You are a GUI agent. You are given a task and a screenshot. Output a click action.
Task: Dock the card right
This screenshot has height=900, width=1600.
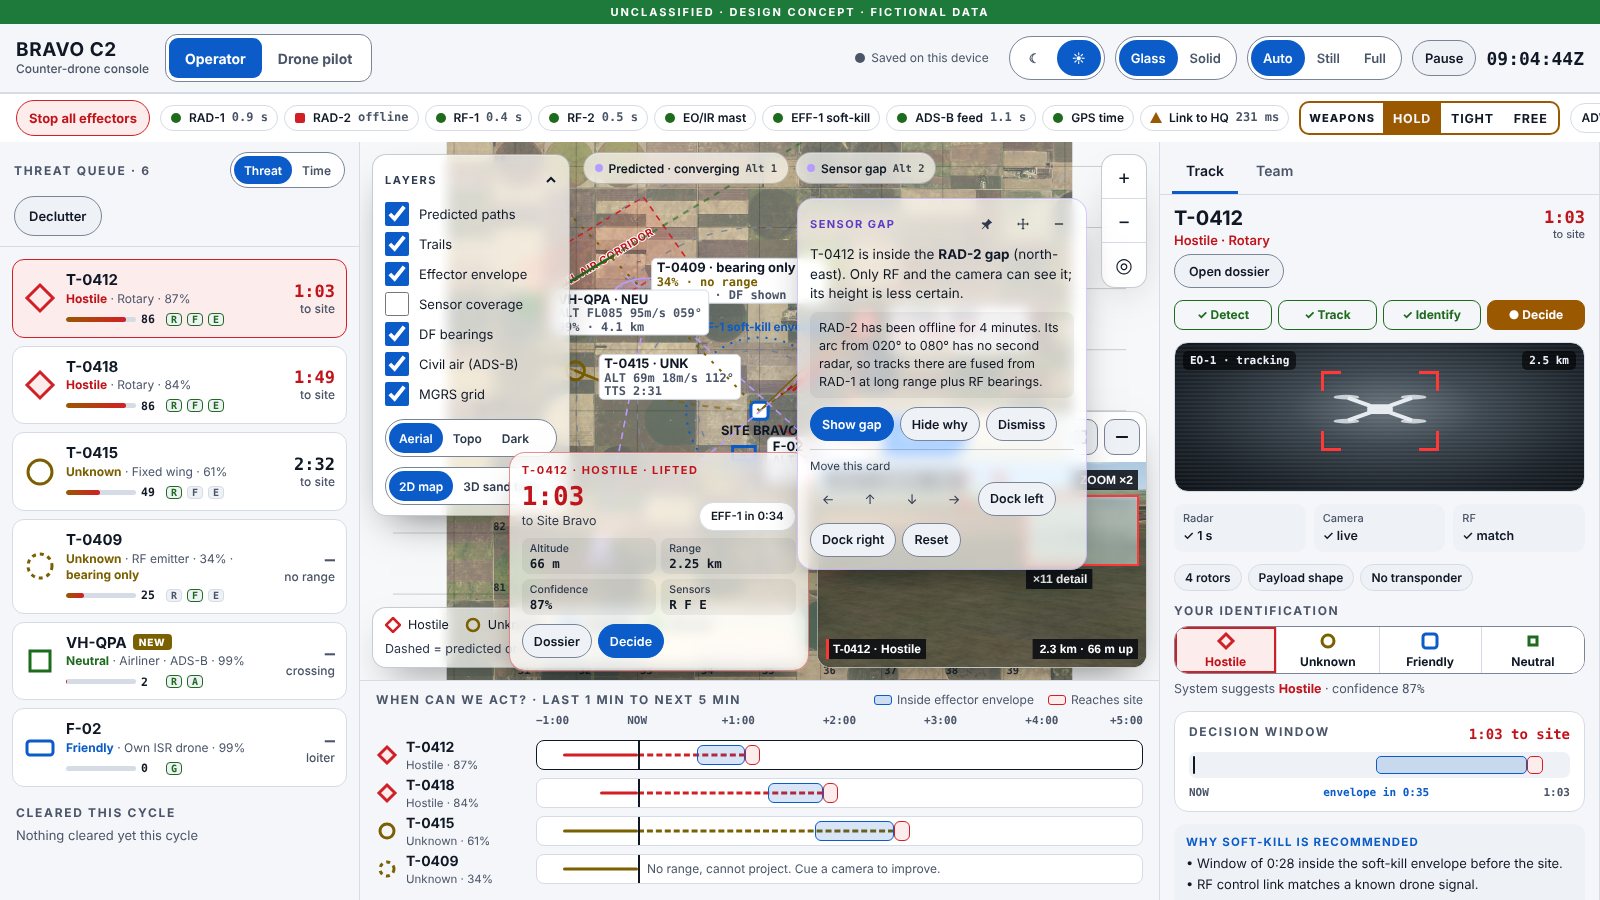(852, 540)
